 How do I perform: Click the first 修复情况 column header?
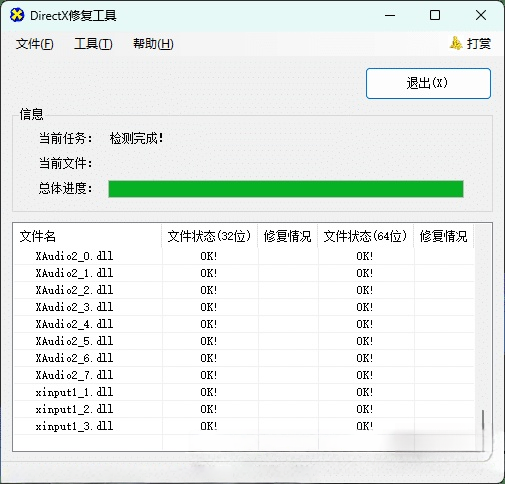[288, 236]
